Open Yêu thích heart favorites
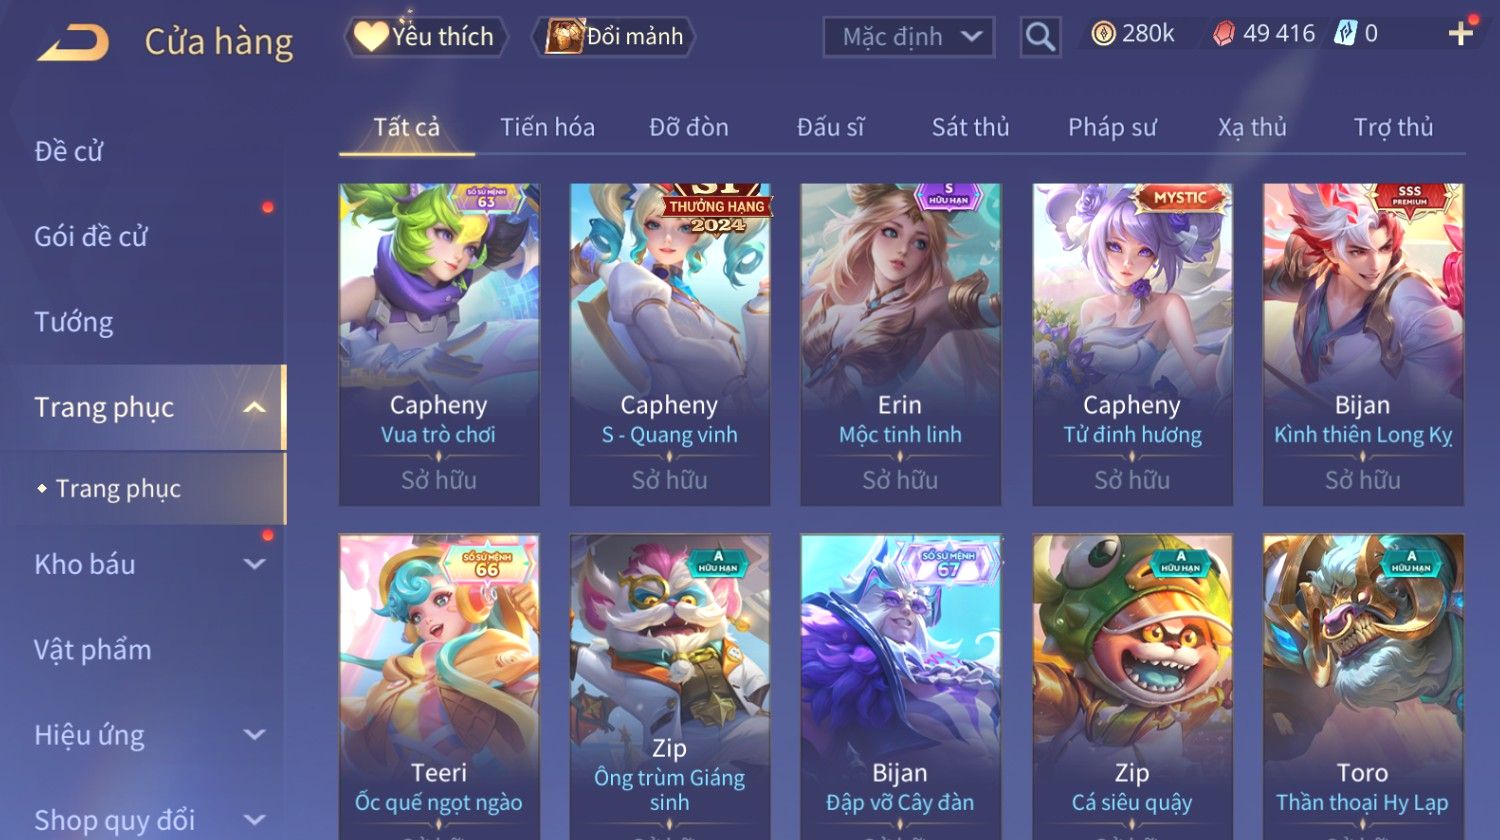The image size is (1500, 840). point(425,37)
